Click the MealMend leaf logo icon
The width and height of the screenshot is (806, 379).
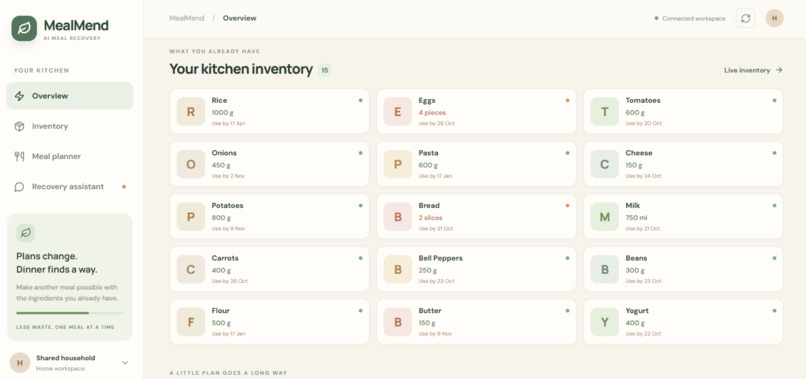[24, 28]
